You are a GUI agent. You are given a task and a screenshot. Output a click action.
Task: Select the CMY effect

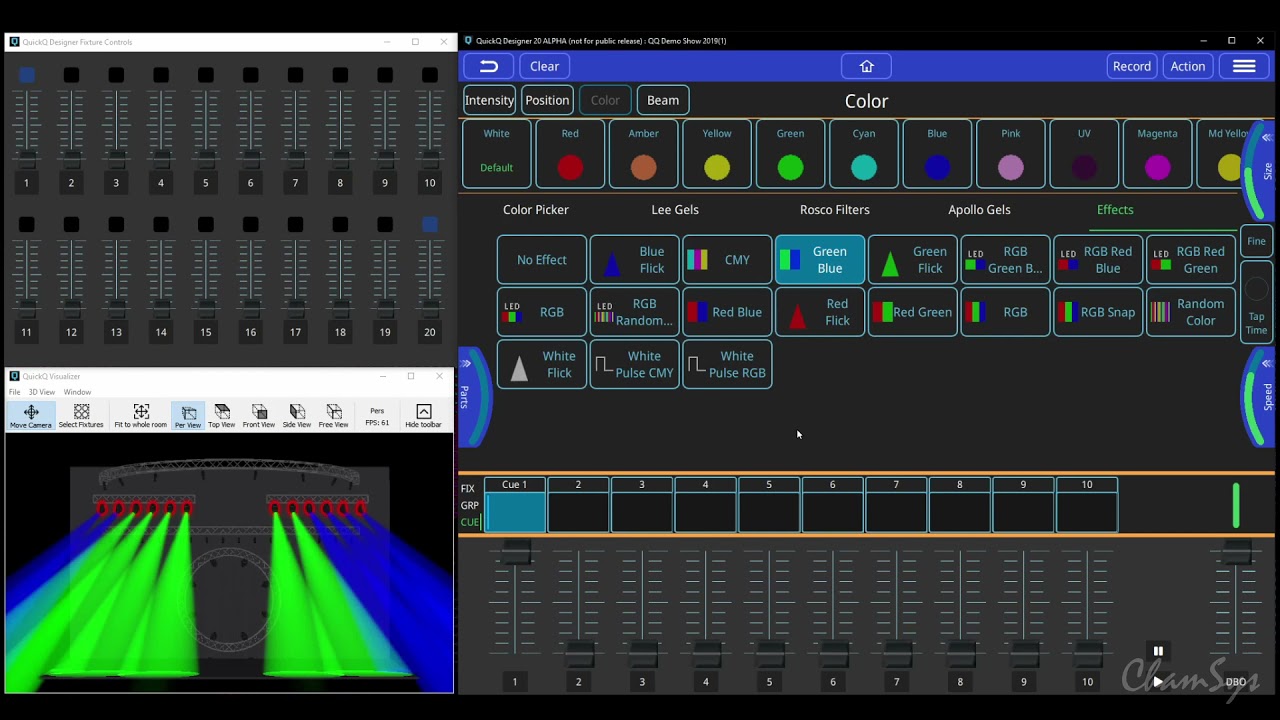(727, 260)
